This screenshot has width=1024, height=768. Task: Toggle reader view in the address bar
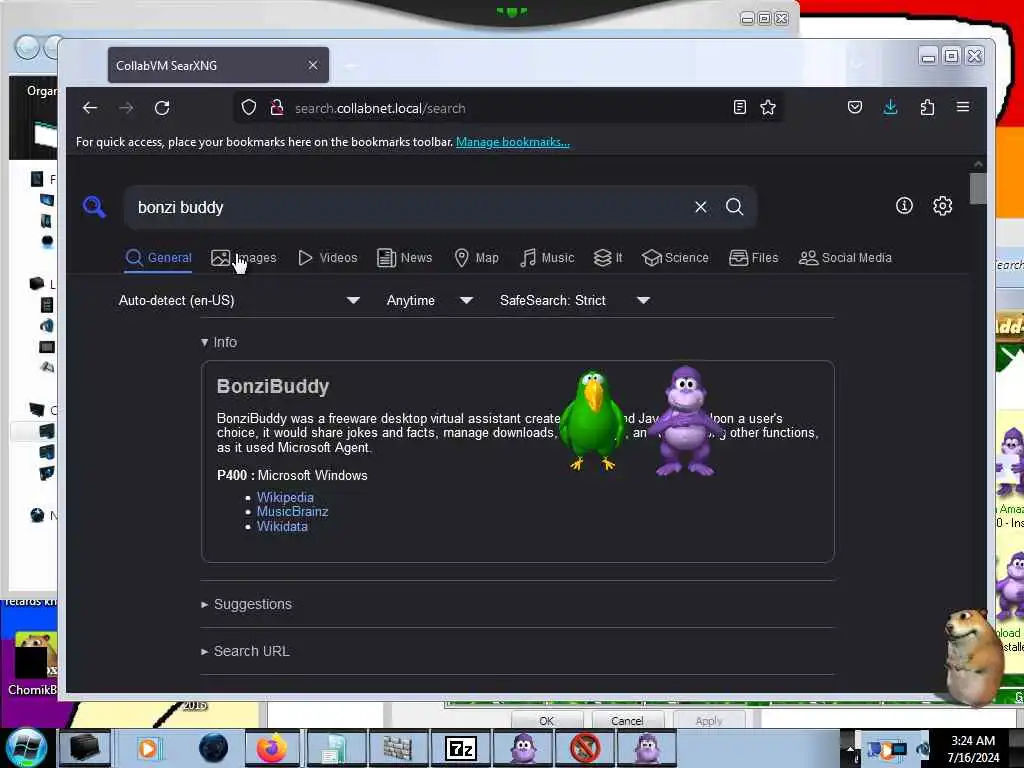coord(739,107)
